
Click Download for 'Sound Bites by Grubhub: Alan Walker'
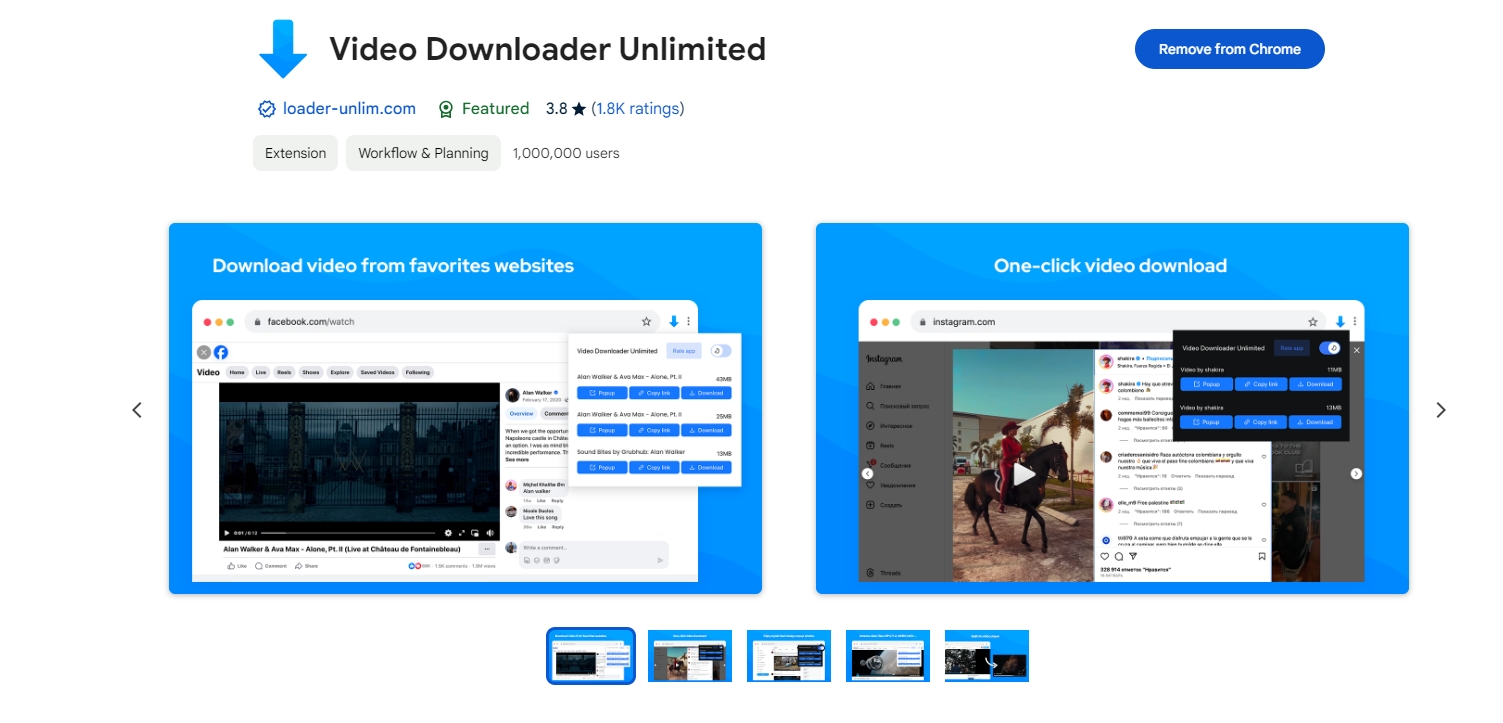tap(706, 467)
